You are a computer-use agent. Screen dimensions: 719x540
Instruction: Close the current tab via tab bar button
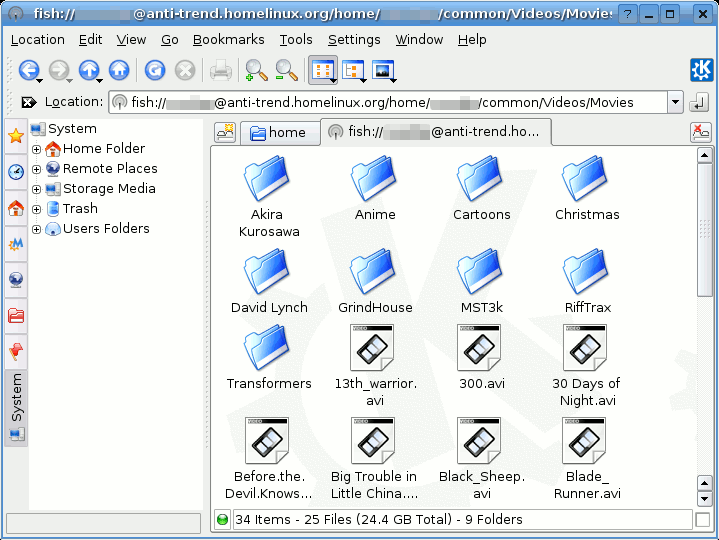701,132
